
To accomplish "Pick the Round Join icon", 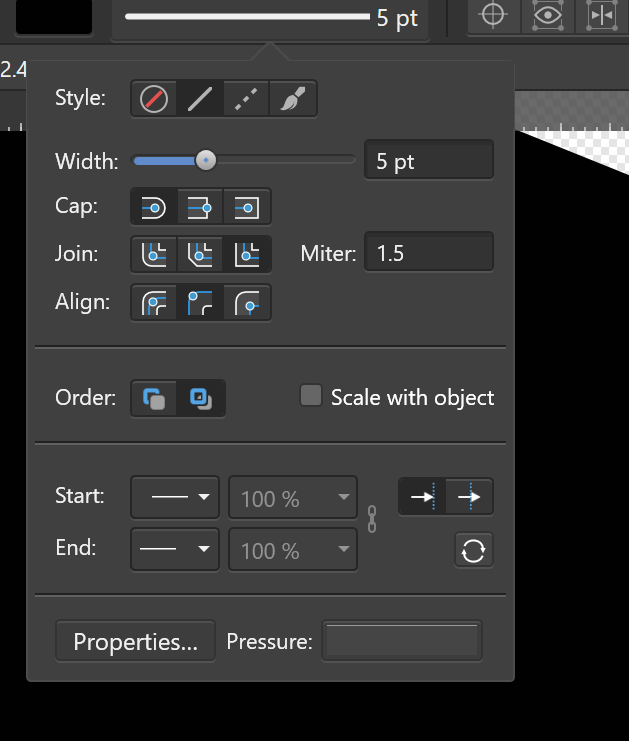I will tap(154, 255).
